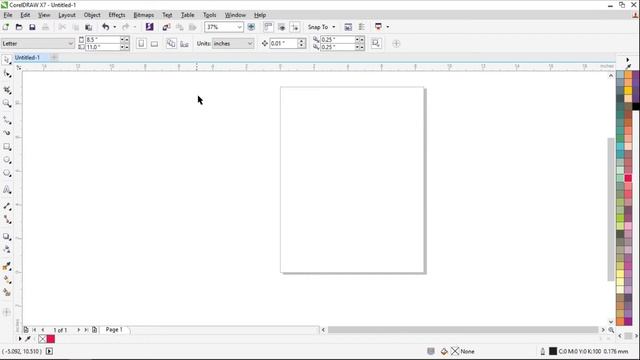This screenshot has height=360, width=640.
Task: Click the Save icon
Action: 32,27
